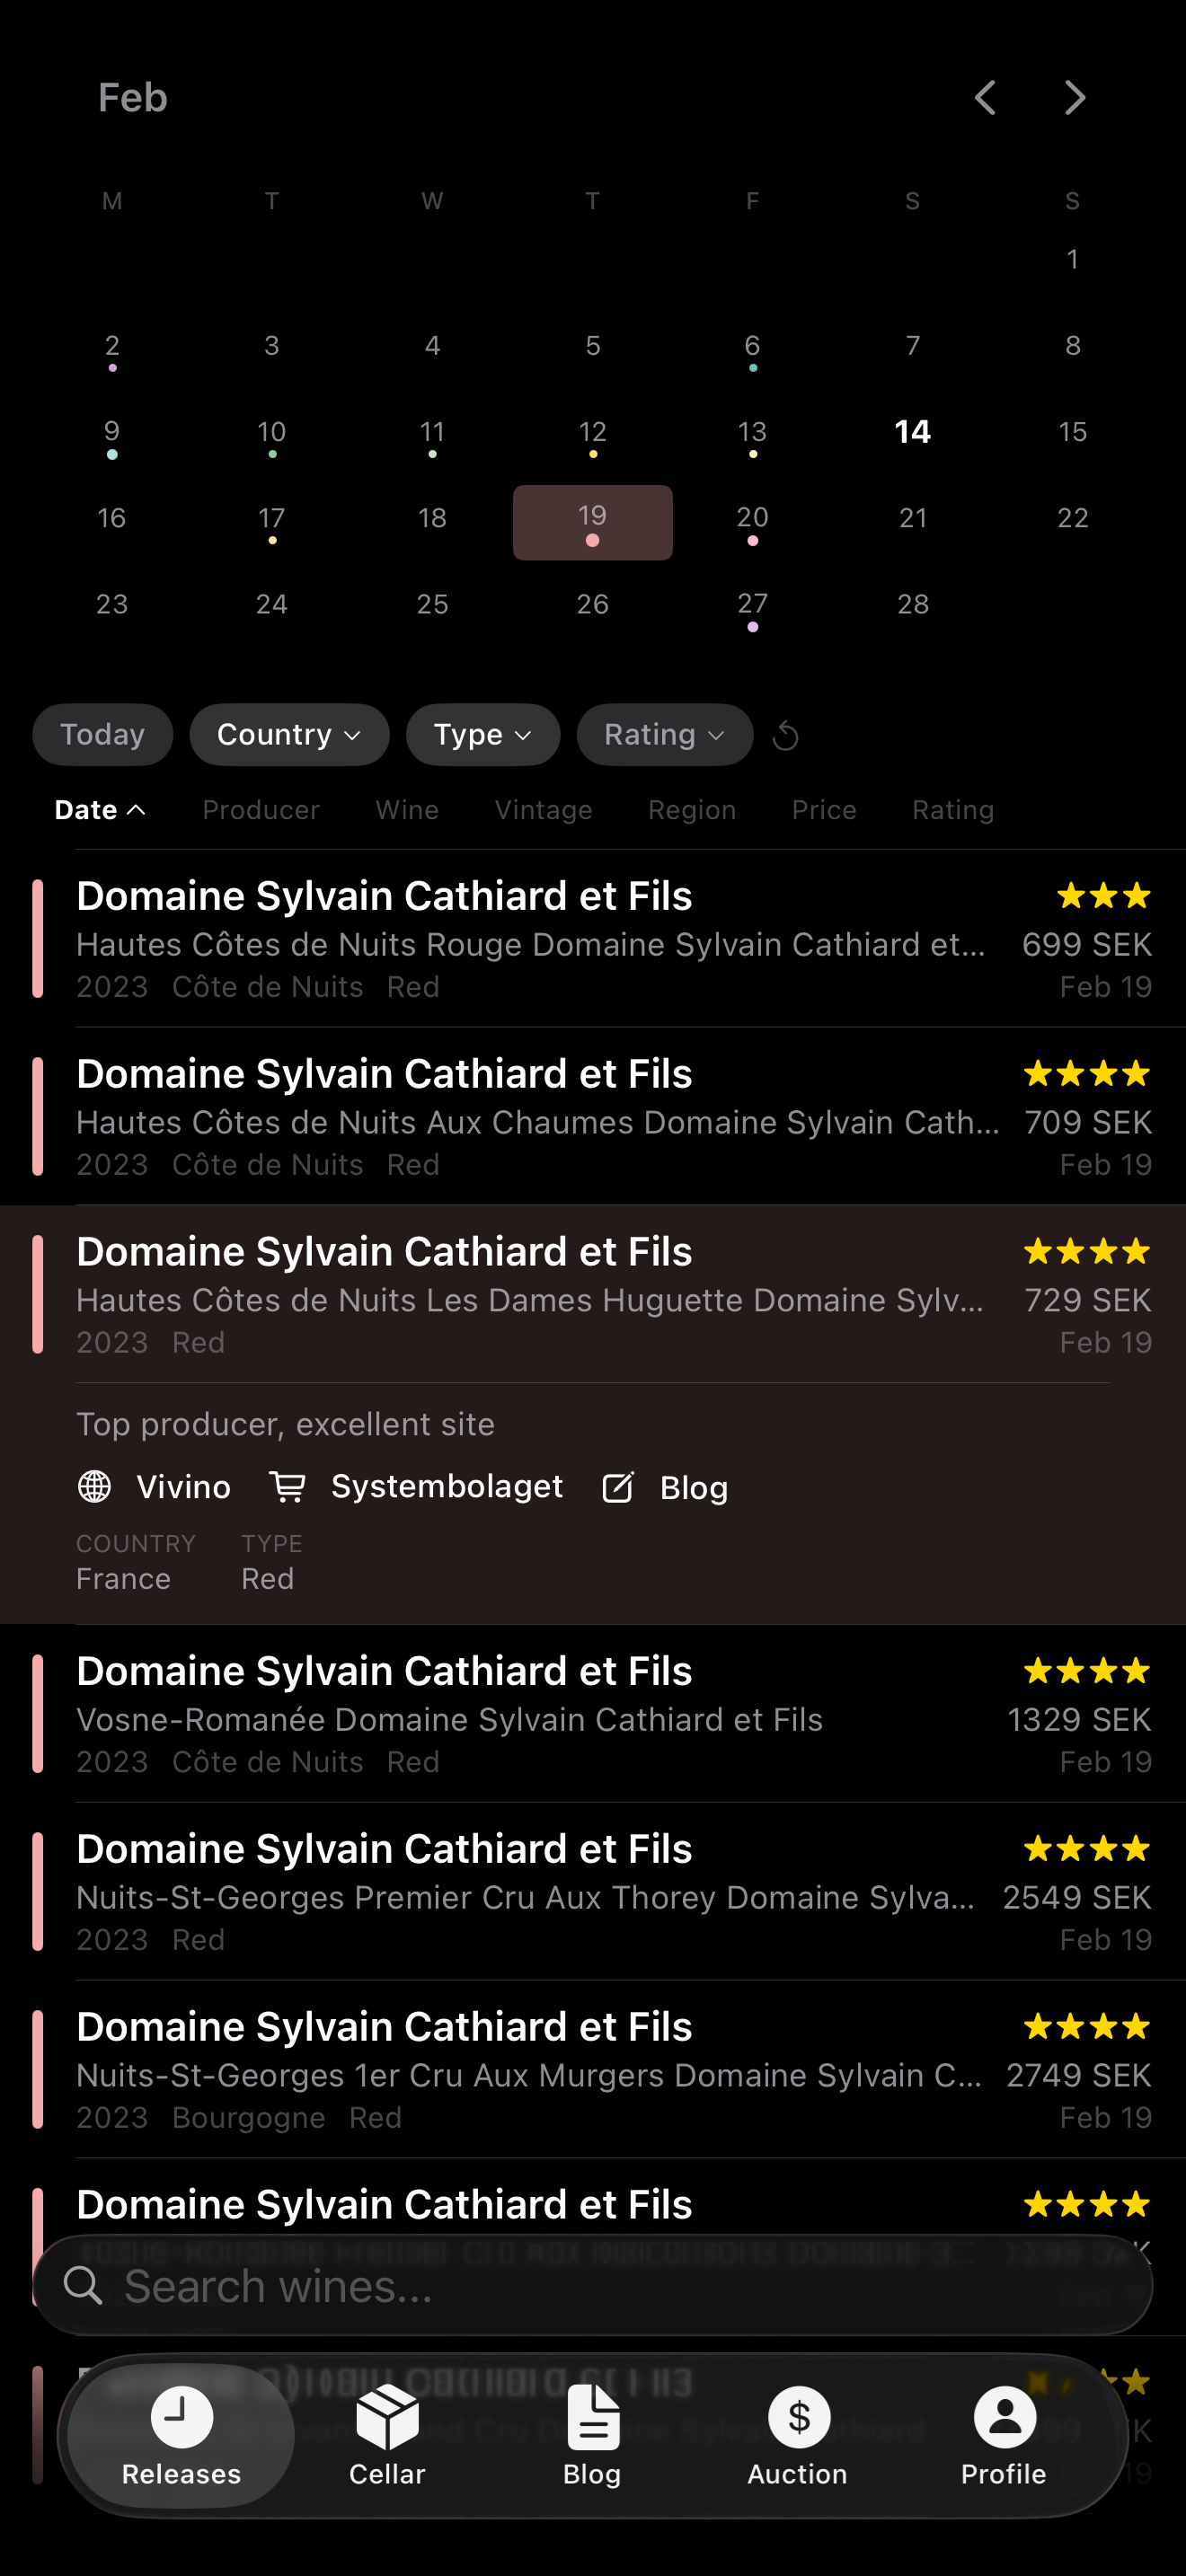The image size is (1186, 2576).
Task: Open the Cellar box icon tab
Action: (x=387, y=2434)
